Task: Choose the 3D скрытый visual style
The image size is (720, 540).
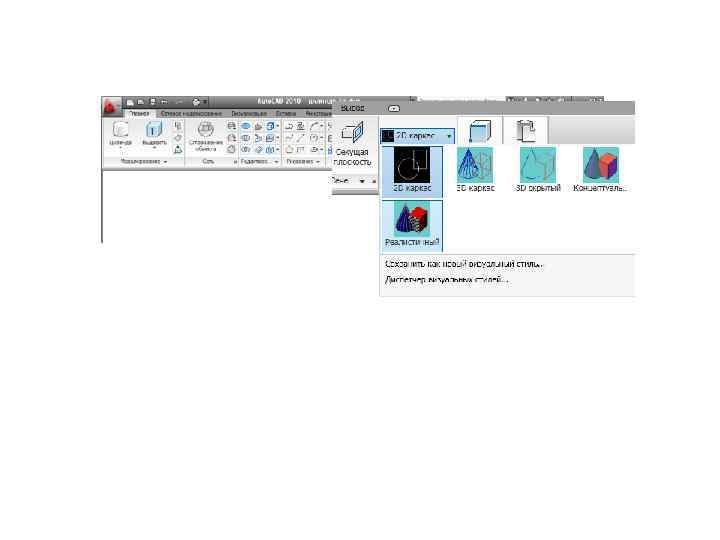Action: click(538, 171)
